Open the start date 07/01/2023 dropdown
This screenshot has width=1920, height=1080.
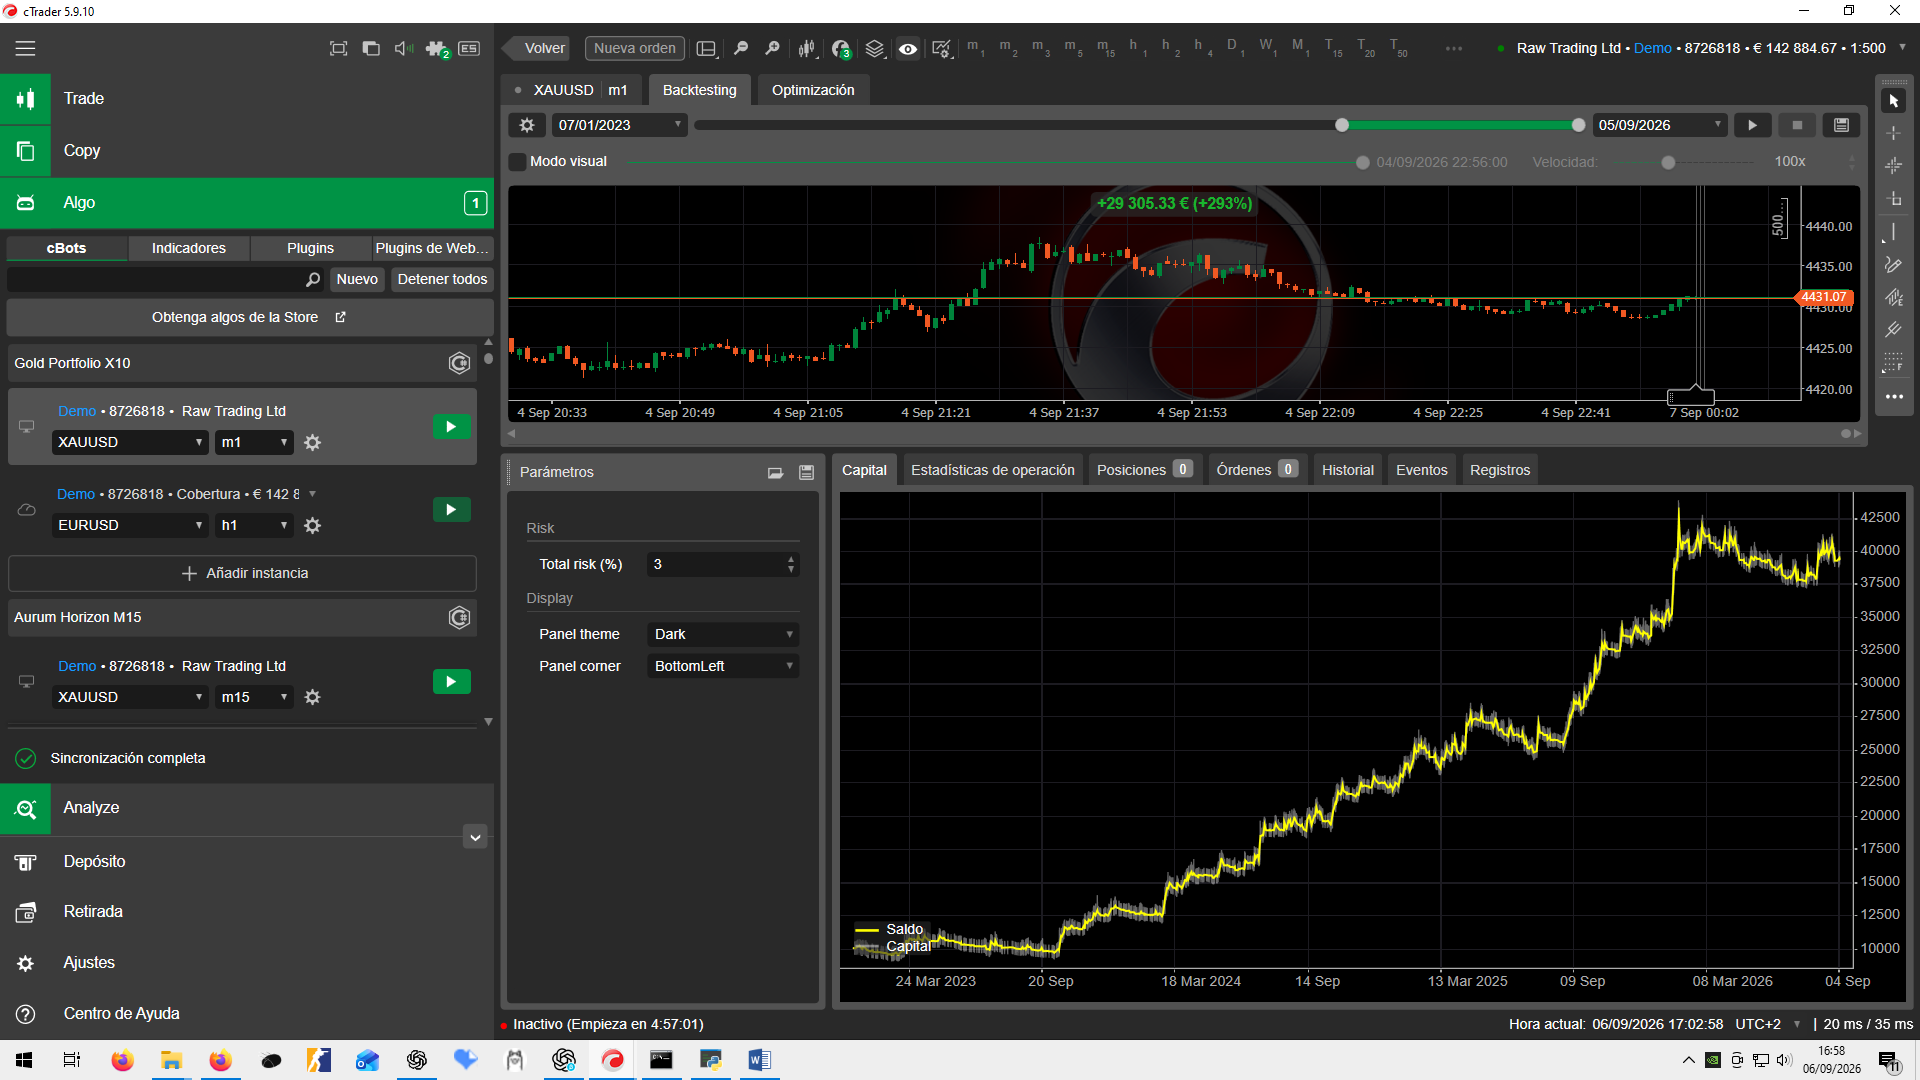(x=619, y=125)
